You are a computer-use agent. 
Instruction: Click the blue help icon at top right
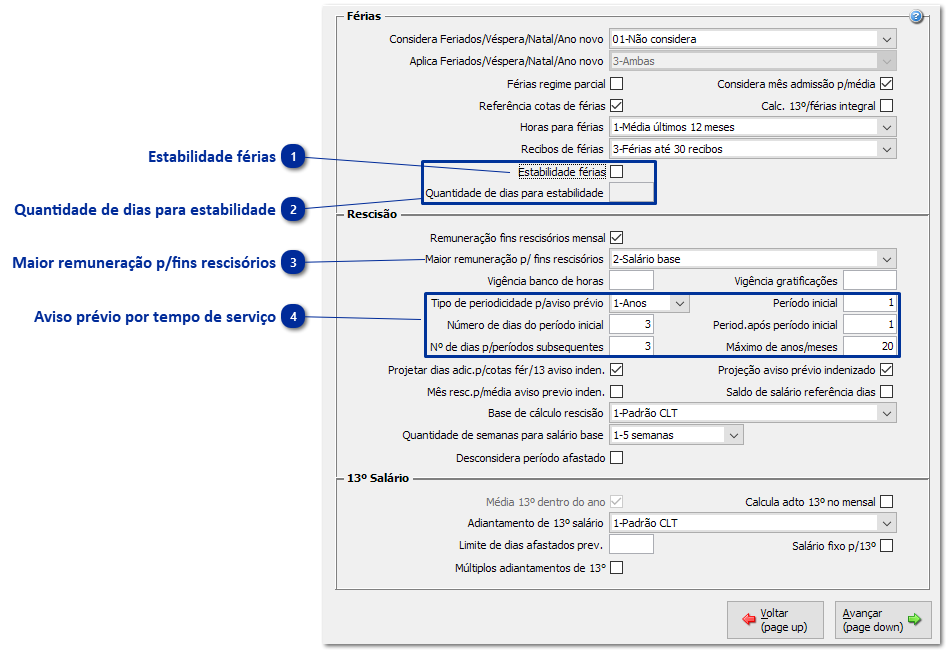(916, 16)
